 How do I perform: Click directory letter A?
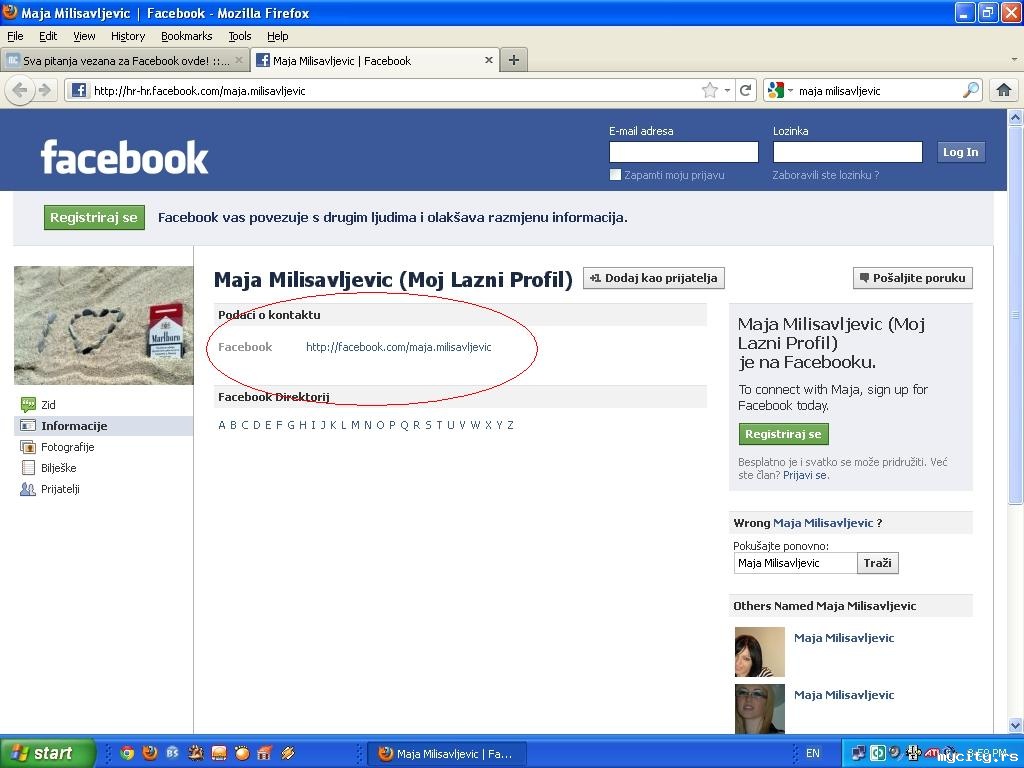pos(222,425)
